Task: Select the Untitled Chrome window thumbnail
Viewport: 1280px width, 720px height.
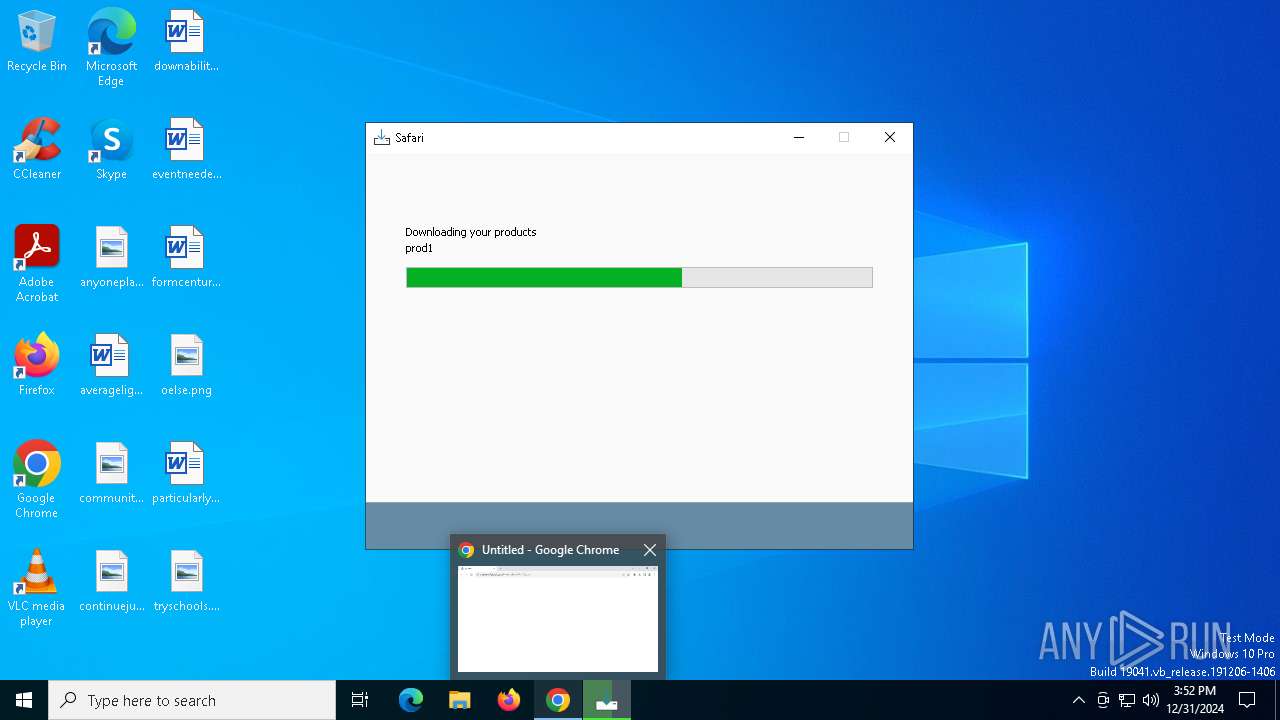Action: pyautogui.click(x=558, y=619)
